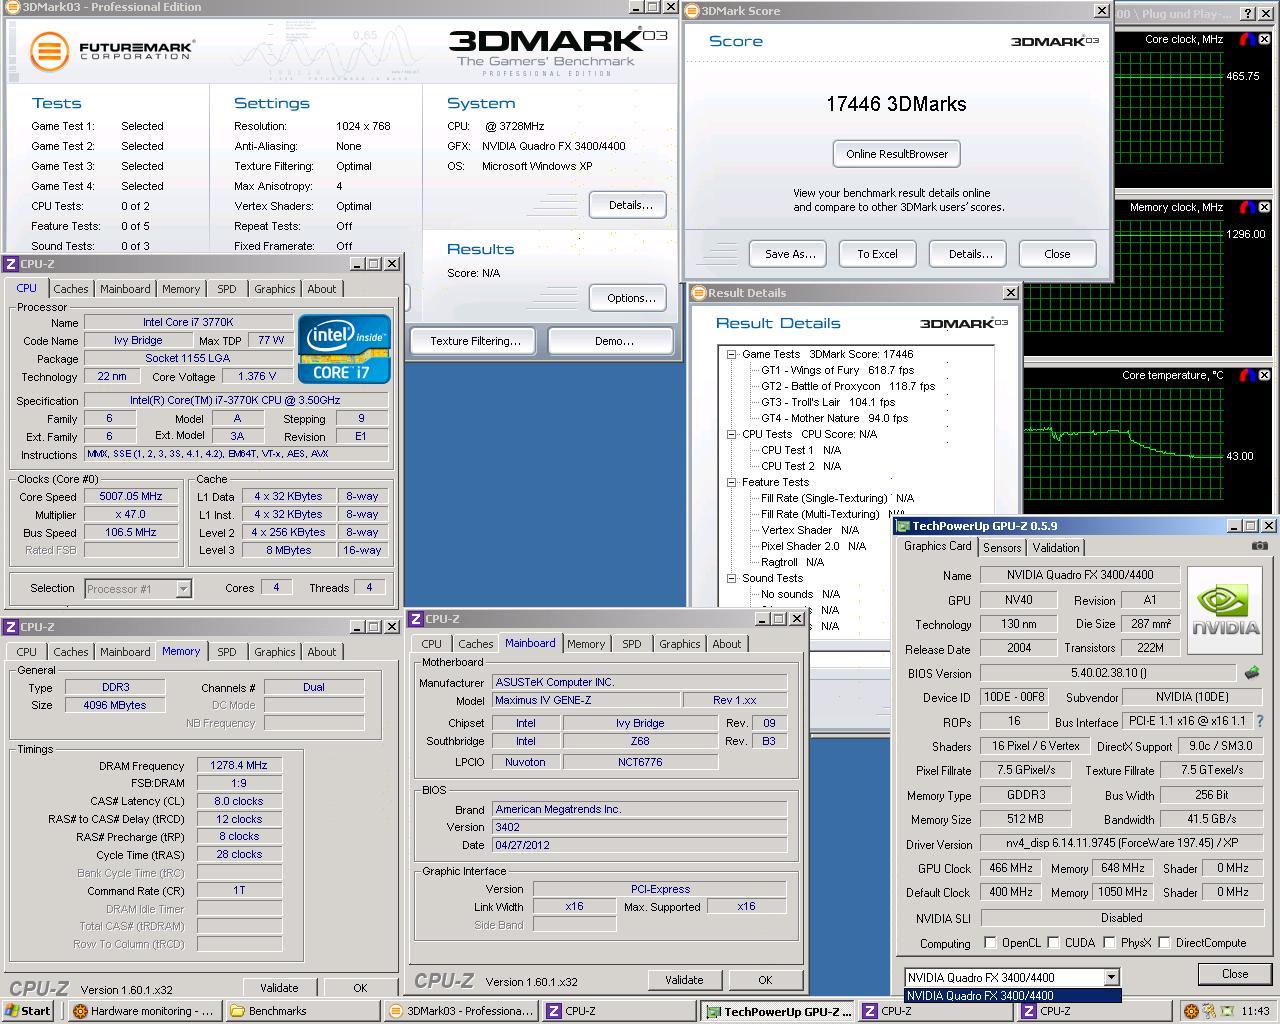Click the 17446 3DMarks score text
1280x1024 pixels.
896,104
